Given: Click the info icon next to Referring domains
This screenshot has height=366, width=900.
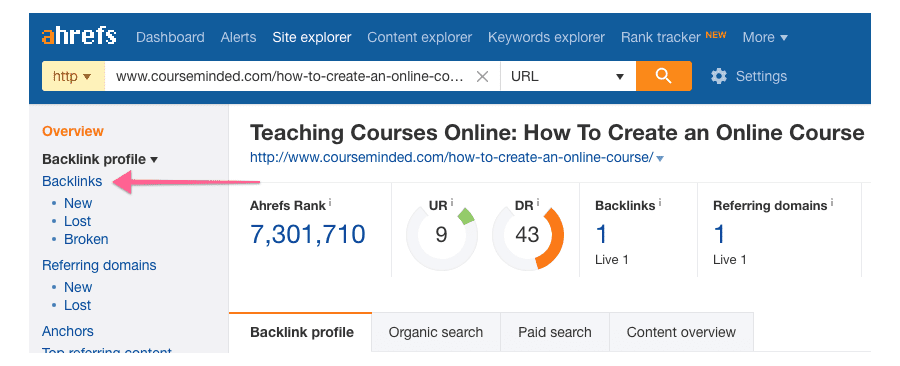Looking at the screenshot, I should tap(832, 203).
